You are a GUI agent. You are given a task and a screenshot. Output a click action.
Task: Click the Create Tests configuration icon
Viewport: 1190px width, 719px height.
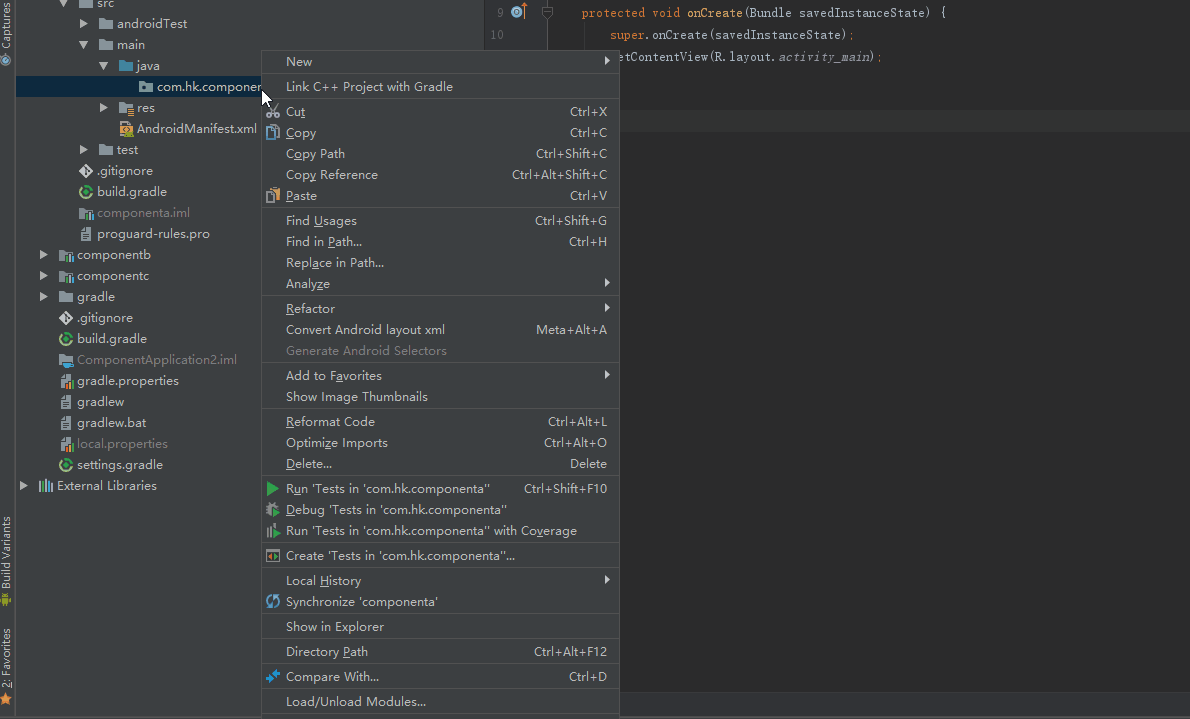click(272, 556)
